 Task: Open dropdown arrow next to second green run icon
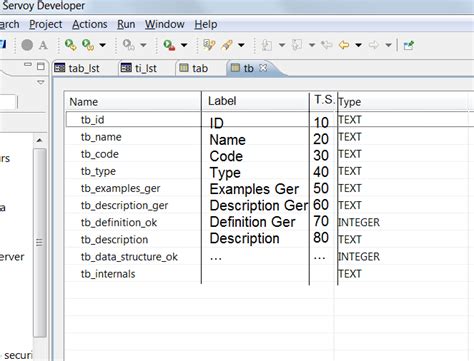102,45
